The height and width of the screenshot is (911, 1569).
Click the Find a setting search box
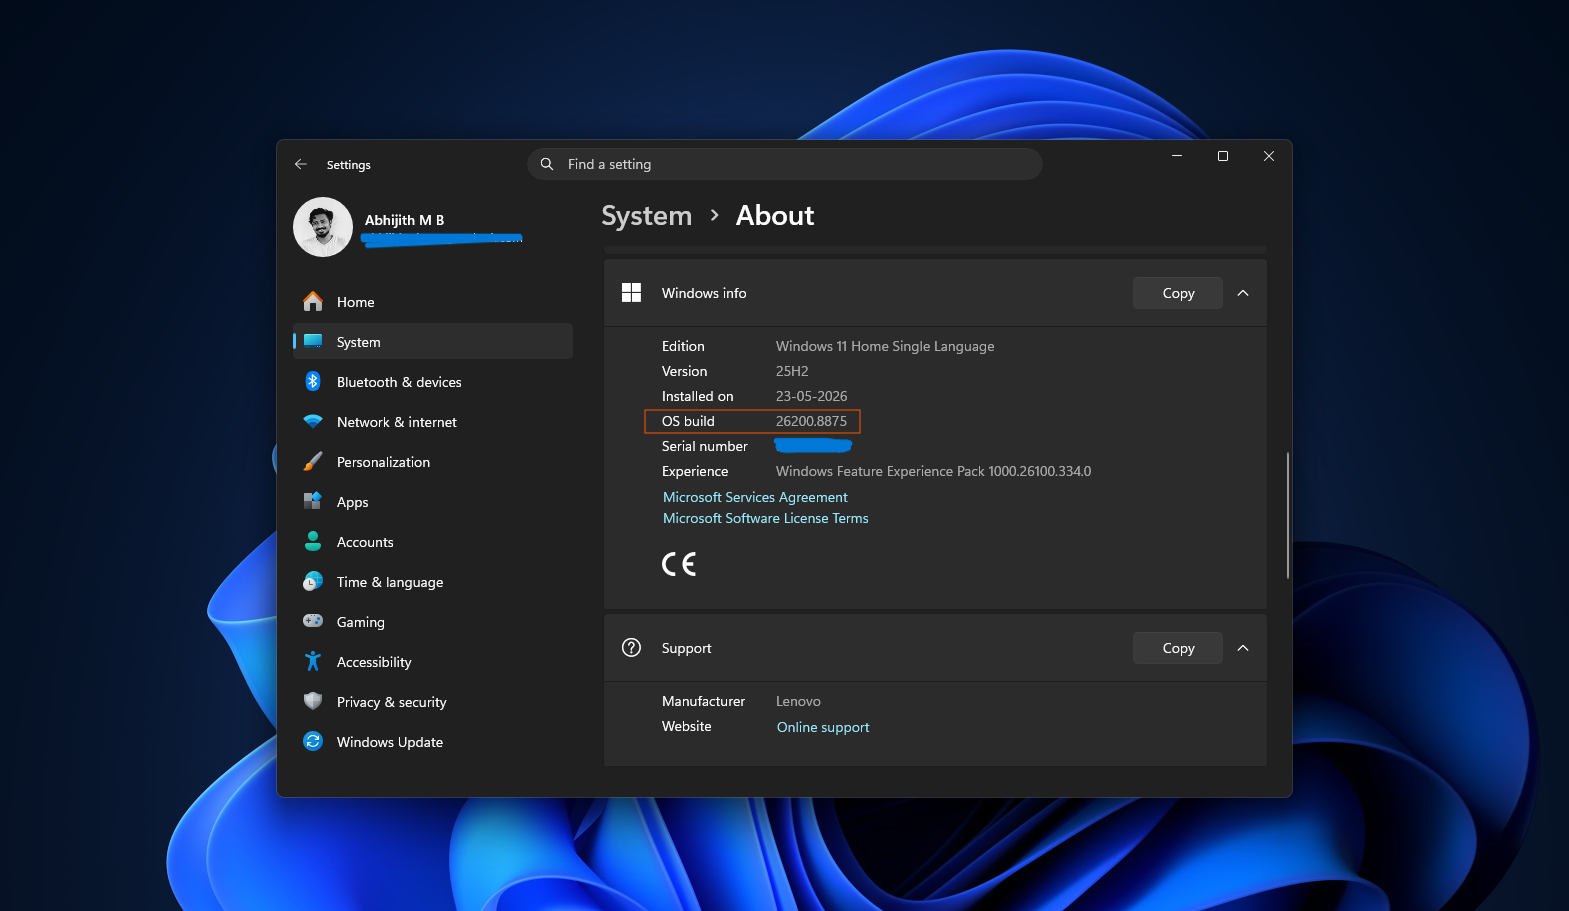(785, 164)
